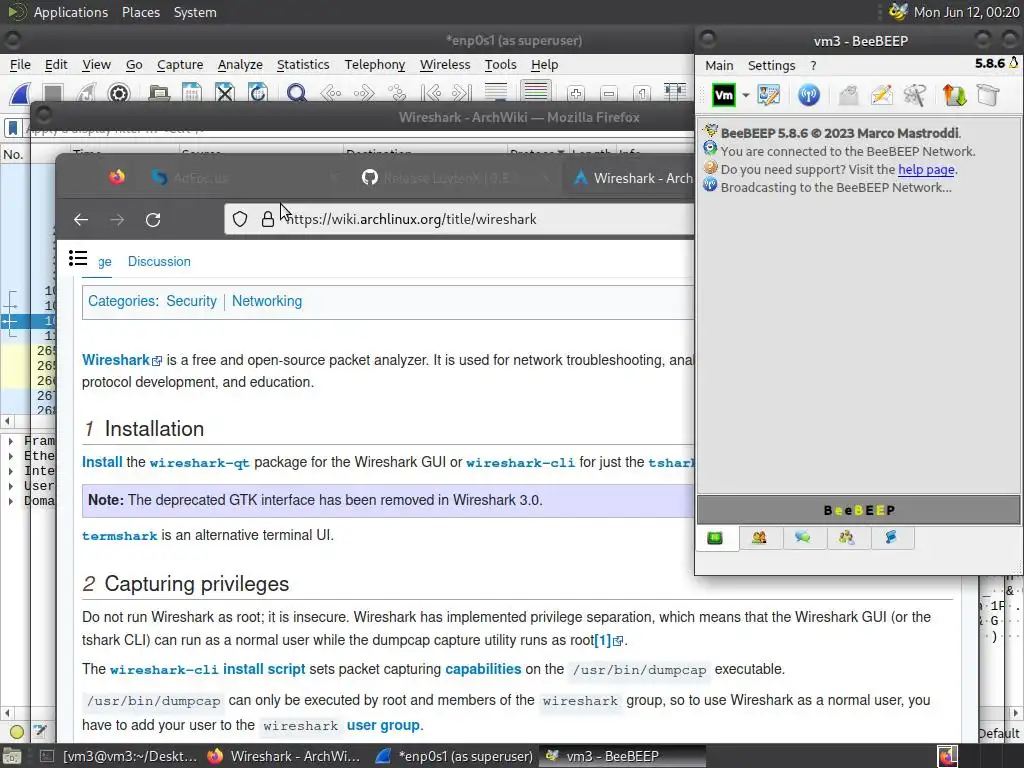Open Wireshark Wireless menu
The image size is (1024, 768).
(x=445, y=65)
